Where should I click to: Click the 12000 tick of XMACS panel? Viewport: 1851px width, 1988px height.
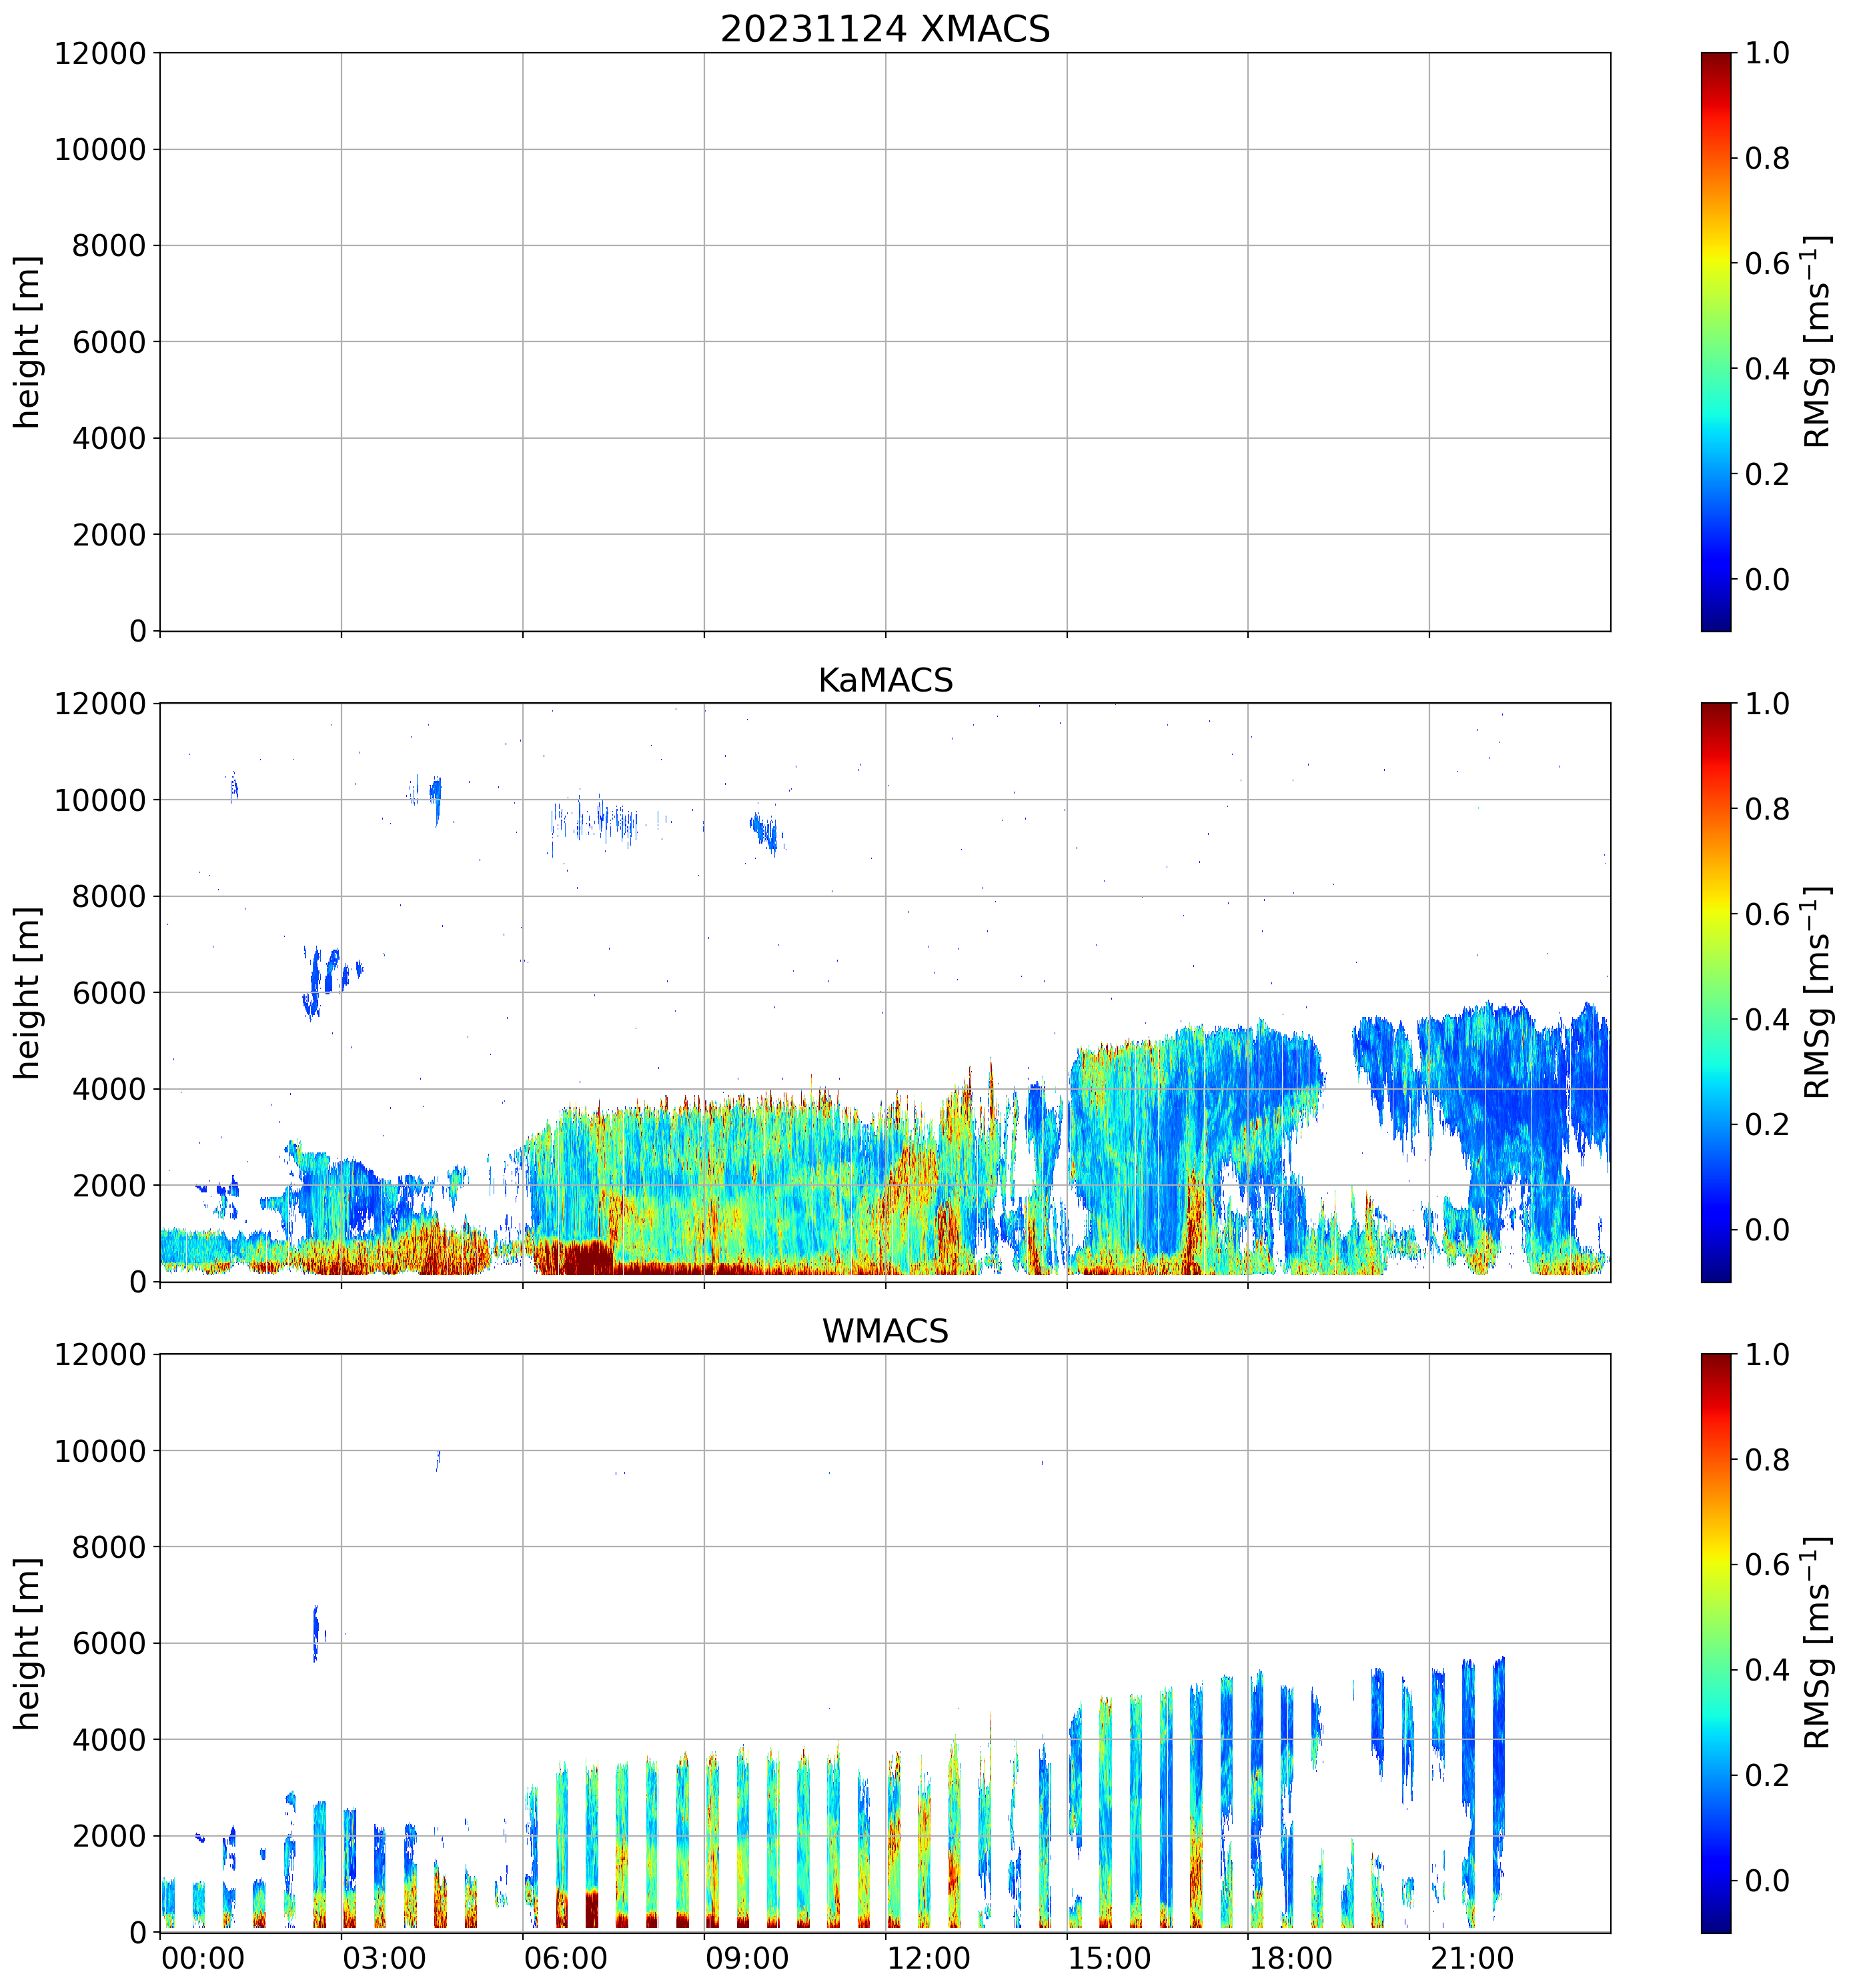click(x=100, y=54)
